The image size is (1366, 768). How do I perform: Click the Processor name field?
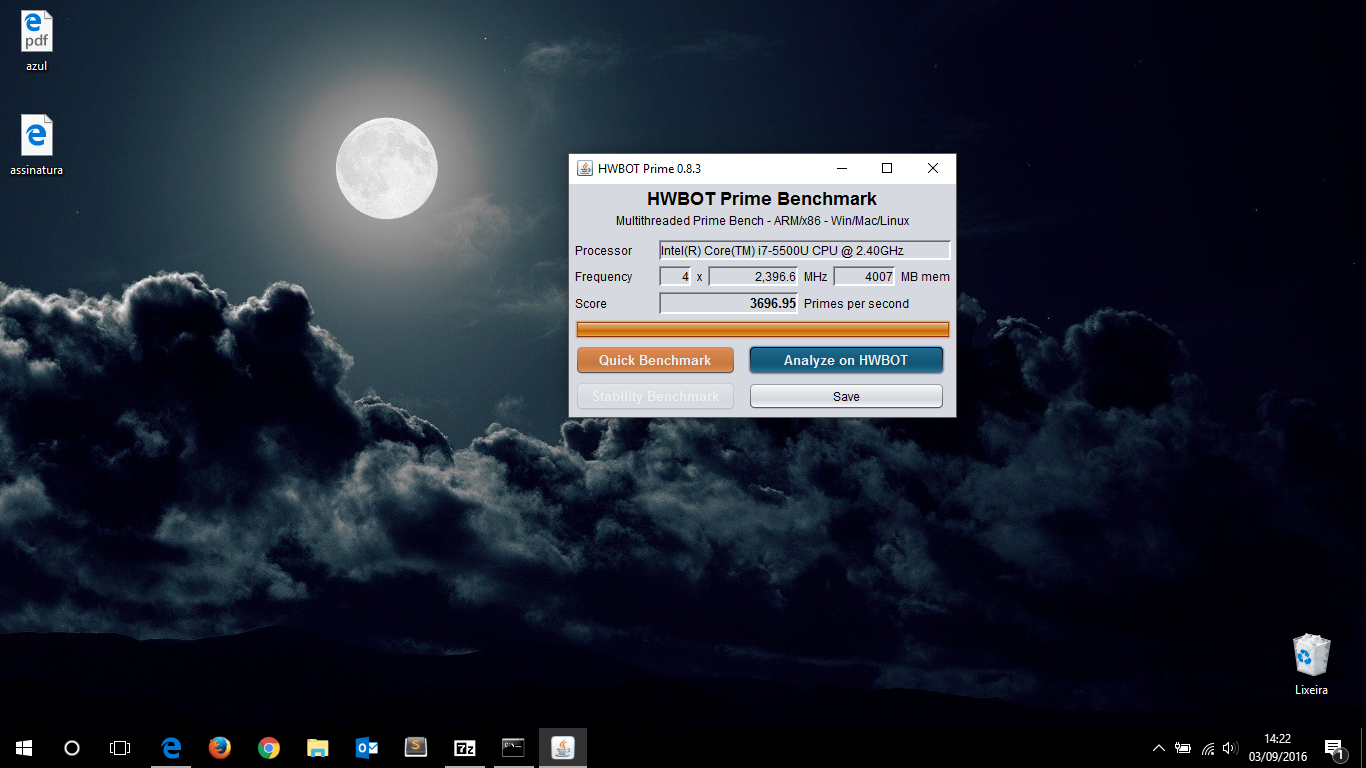[804, 250]
